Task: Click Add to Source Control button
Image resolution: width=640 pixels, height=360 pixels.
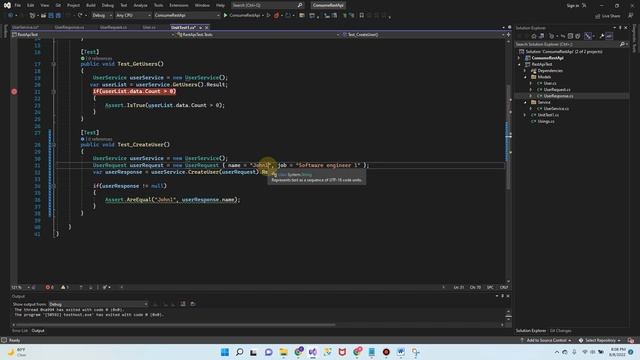Action: click(x=546, y=340)
